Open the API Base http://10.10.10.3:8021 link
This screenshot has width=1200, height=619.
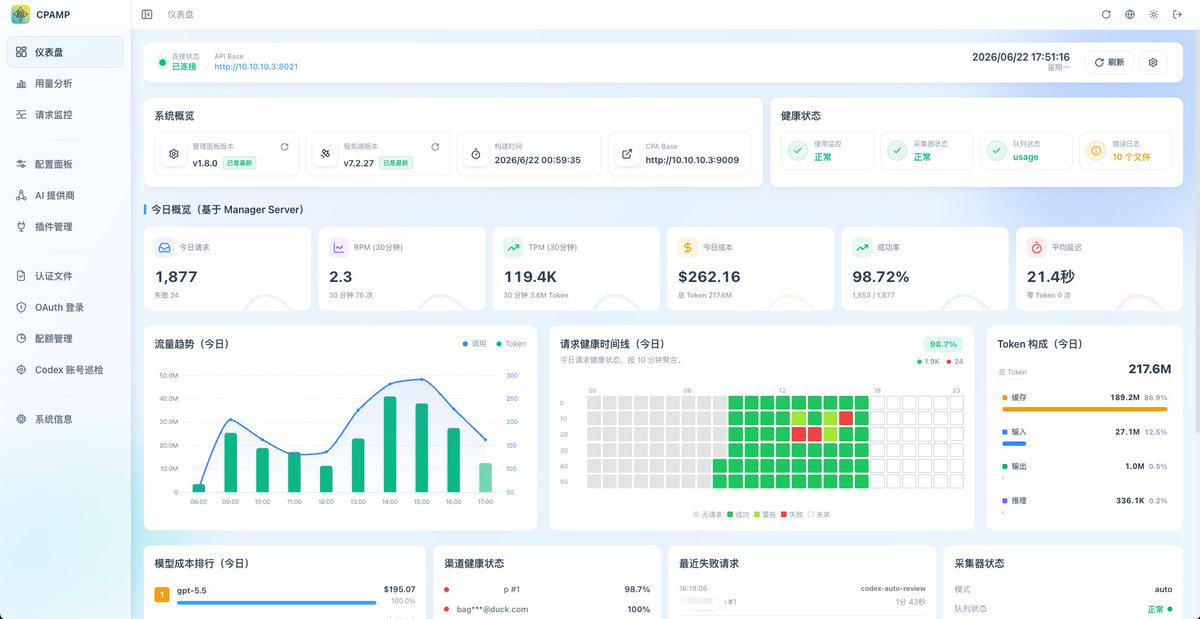click(256, 67)
